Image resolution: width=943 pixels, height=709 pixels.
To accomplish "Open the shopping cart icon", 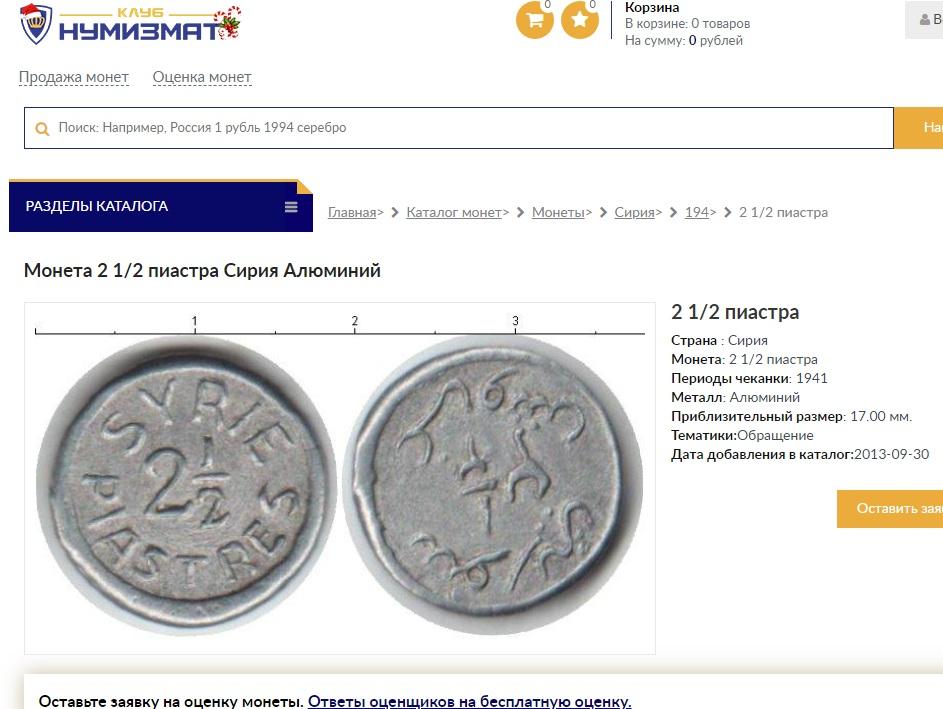I will pos(535,20).
